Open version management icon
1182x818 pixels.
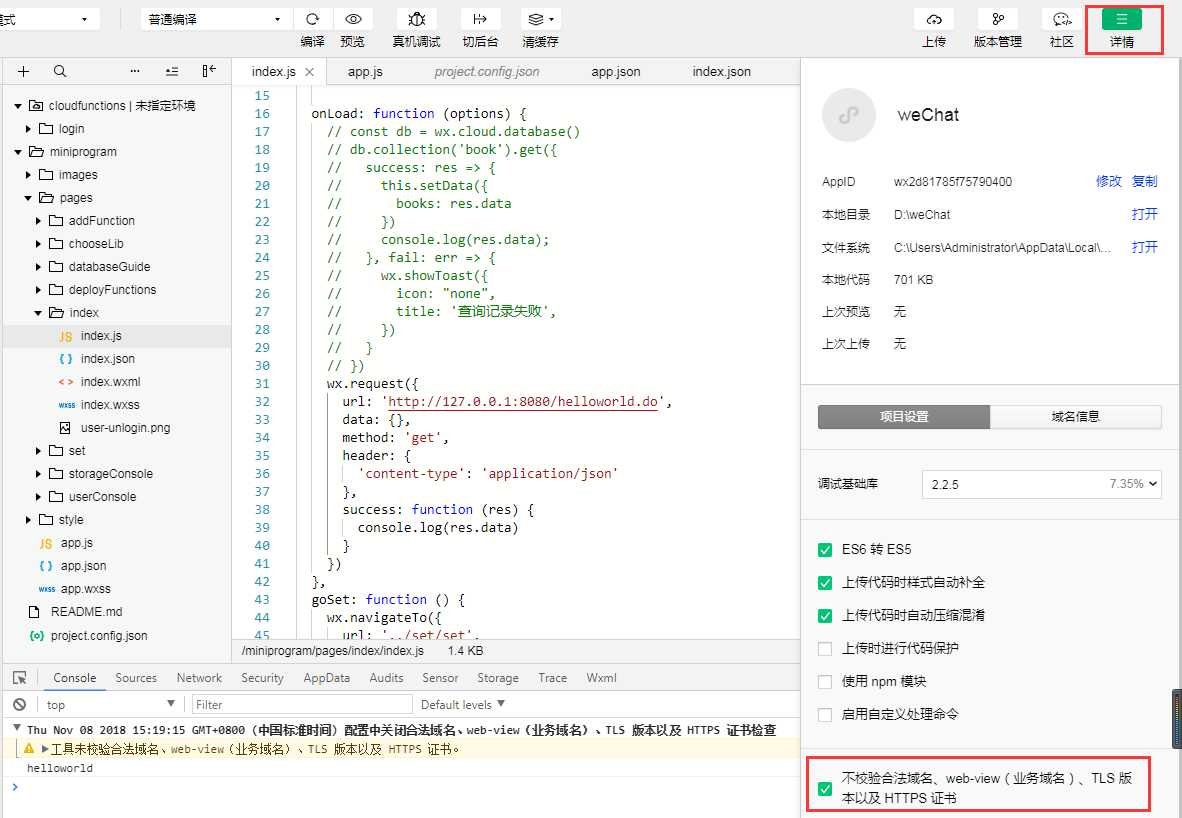pyautogui.click(x=997, y=20)
